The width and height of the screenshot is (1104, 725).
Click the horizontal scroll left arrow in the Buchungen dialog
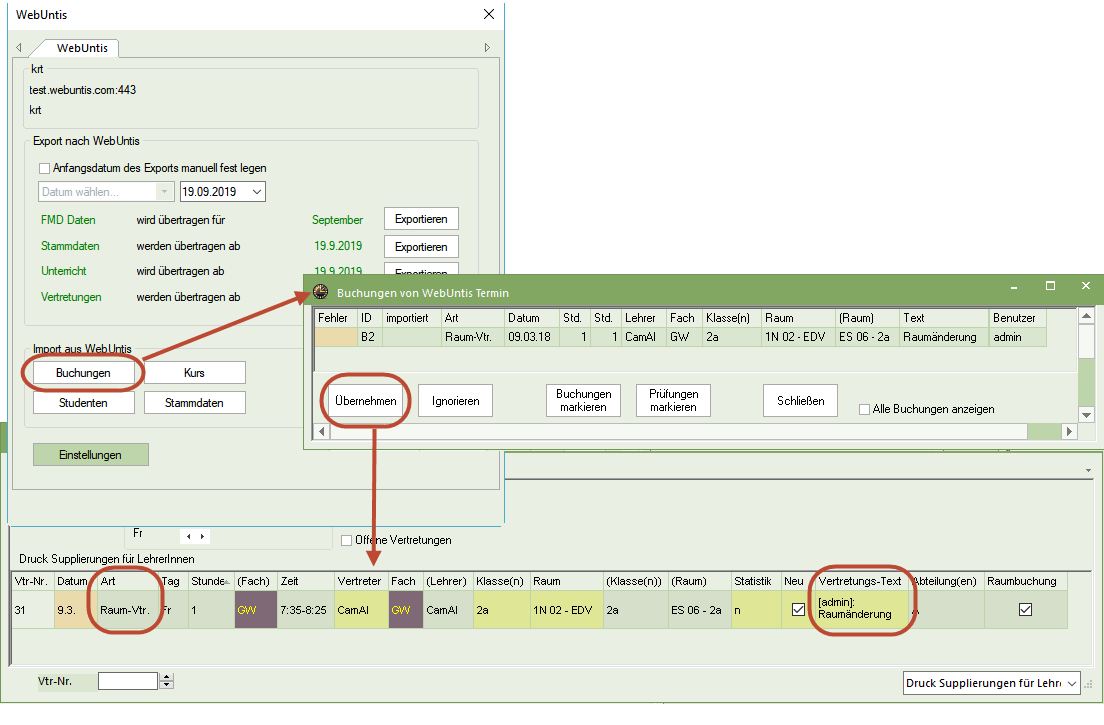322,431
